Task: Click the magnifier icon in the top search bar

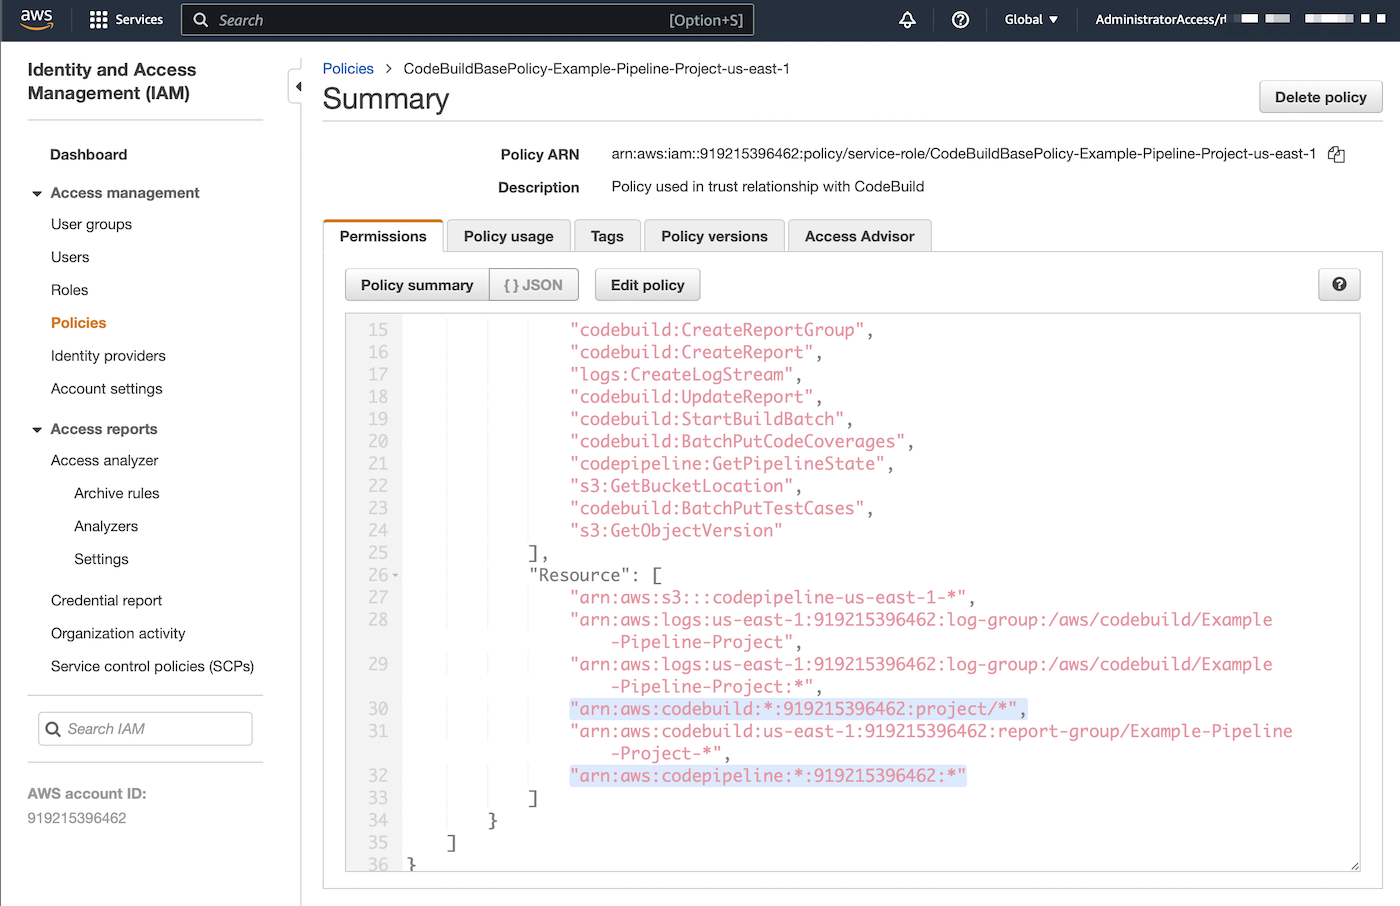Action: pos(200,19)
